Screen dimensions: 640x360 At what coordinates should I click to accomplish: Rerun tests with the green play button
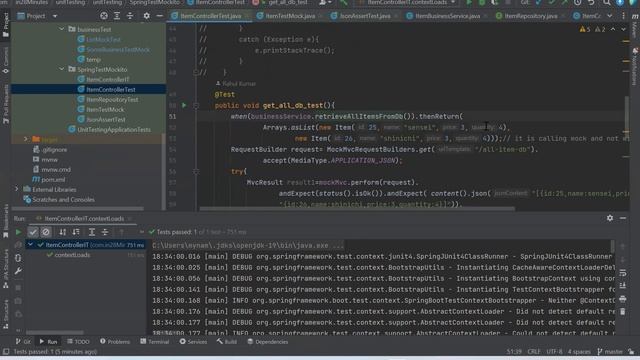18,232
